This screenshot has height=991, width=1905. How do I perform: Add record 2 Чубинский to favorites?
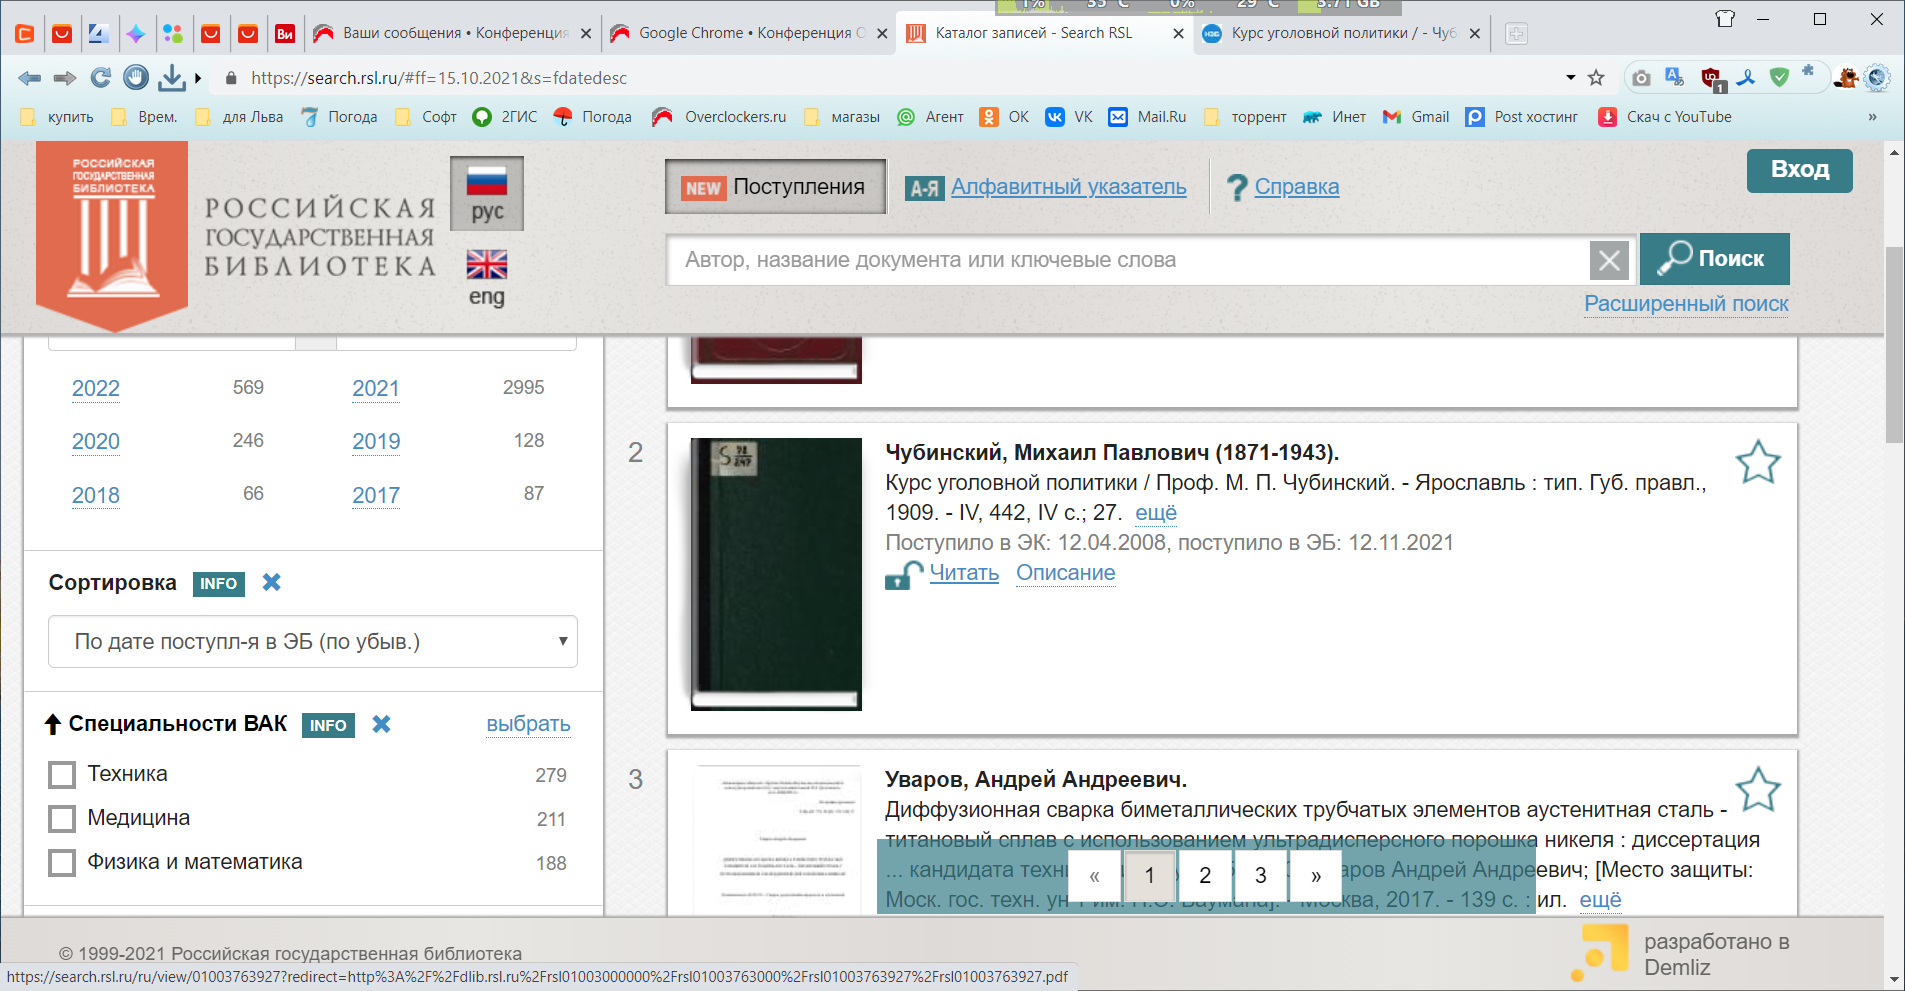1757,462
